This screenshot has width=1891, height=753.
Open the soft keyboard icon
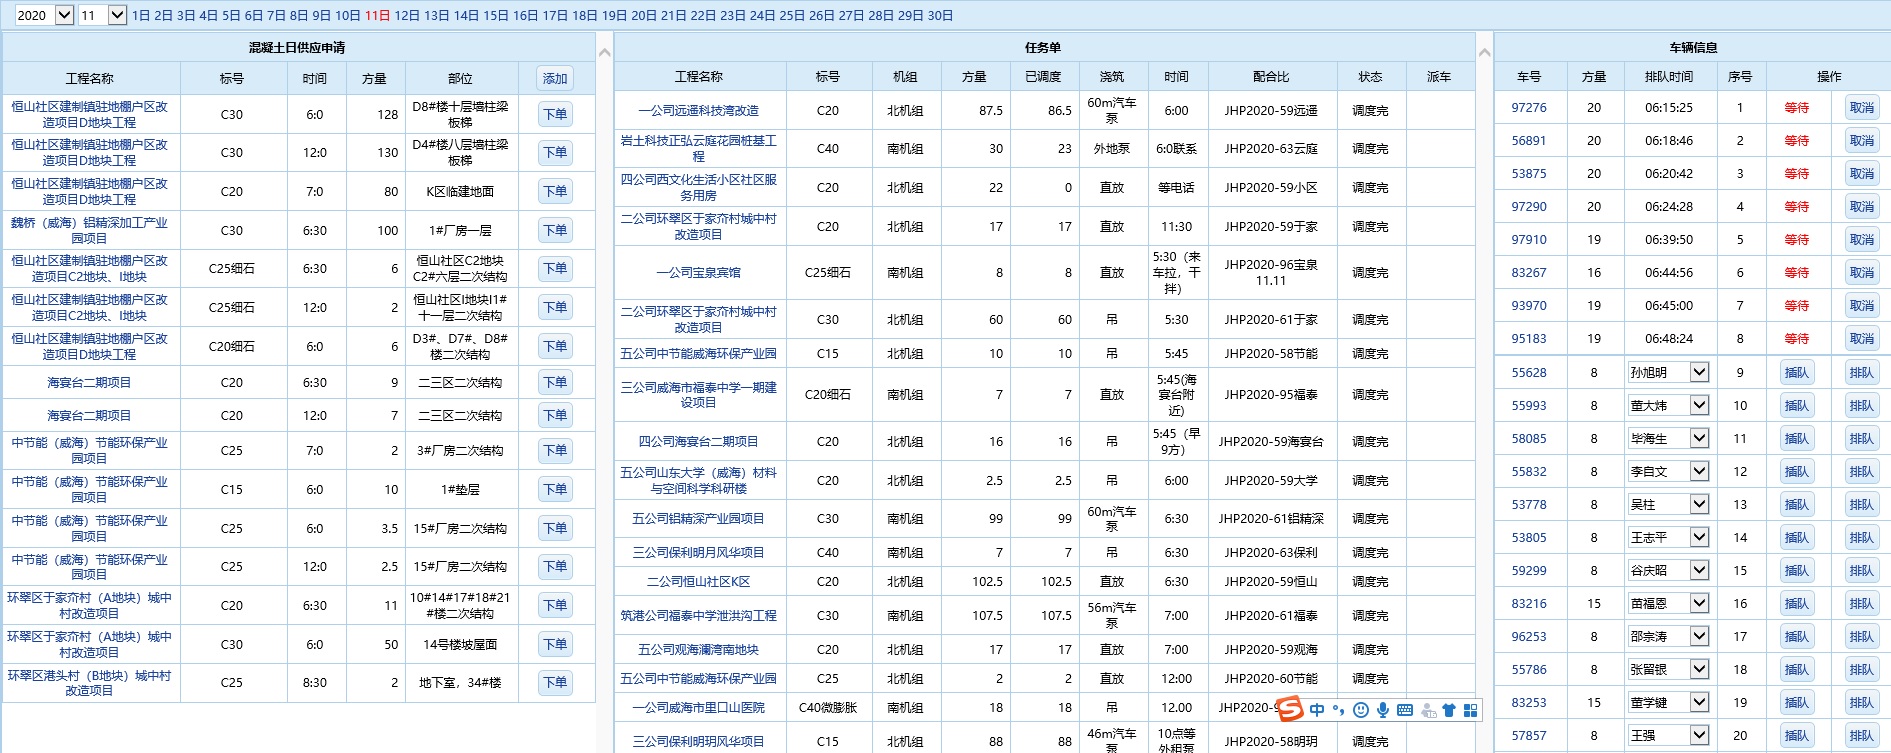[x=1404, y=710]
